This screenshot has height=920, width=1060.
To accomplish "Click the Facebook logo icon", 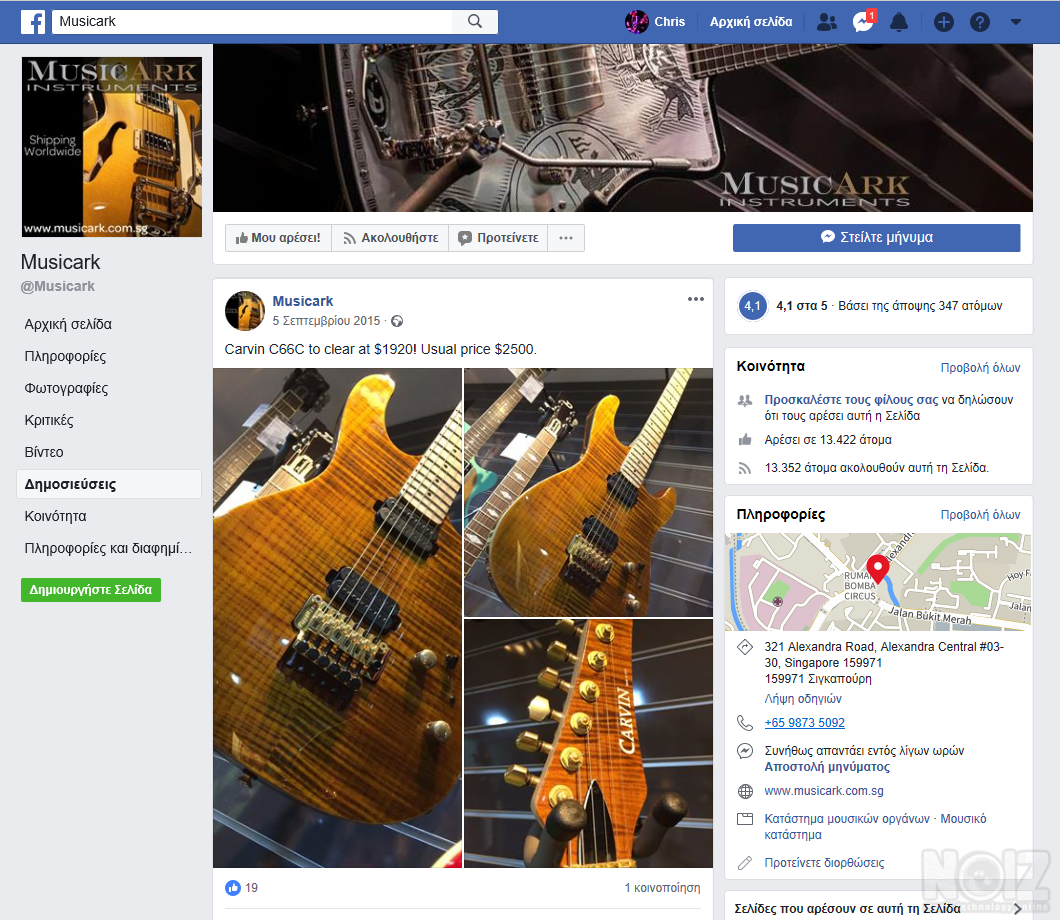I will (32, 21).
